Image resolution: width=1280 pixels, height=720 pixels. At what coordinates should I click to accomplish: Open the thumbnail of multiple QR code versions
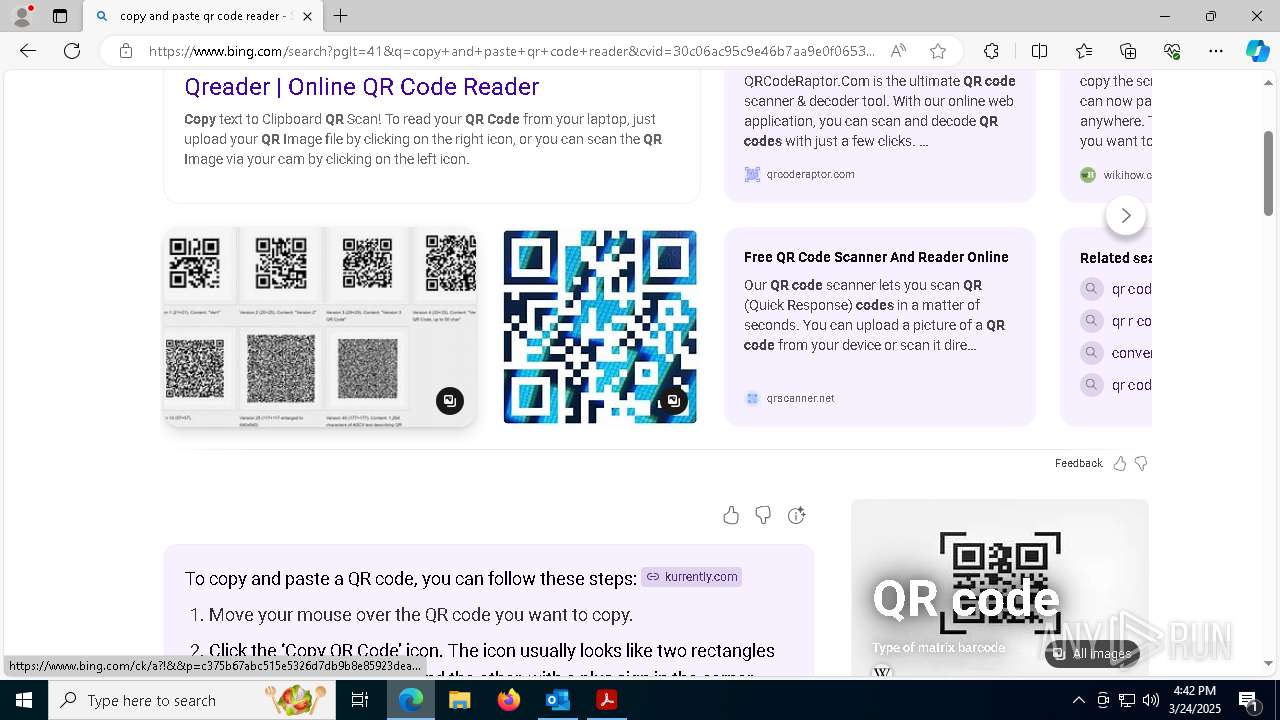click(x=320, y=327)
